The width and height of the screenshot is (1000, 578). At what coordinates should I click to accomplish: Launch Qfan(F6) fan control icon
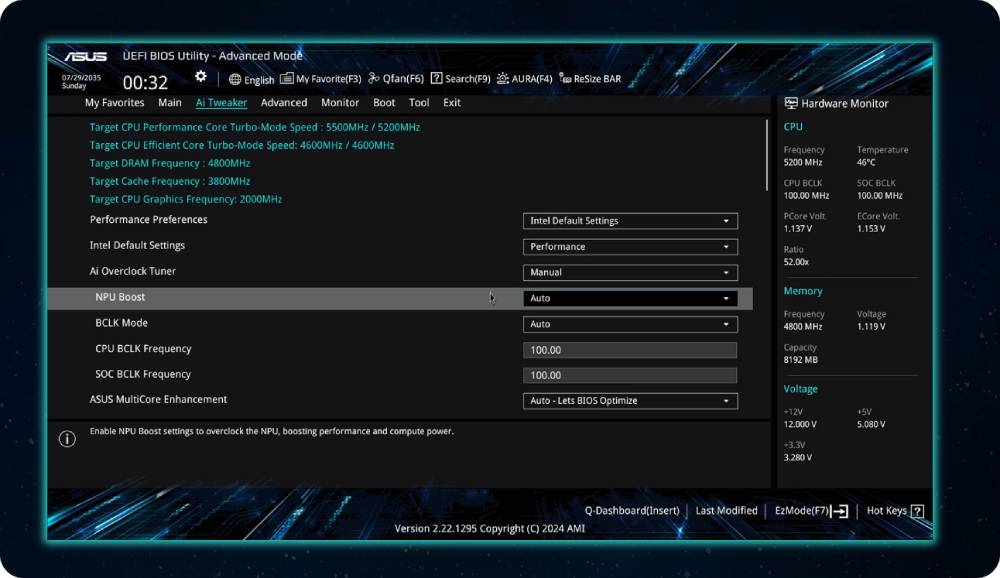click(374, 79)
